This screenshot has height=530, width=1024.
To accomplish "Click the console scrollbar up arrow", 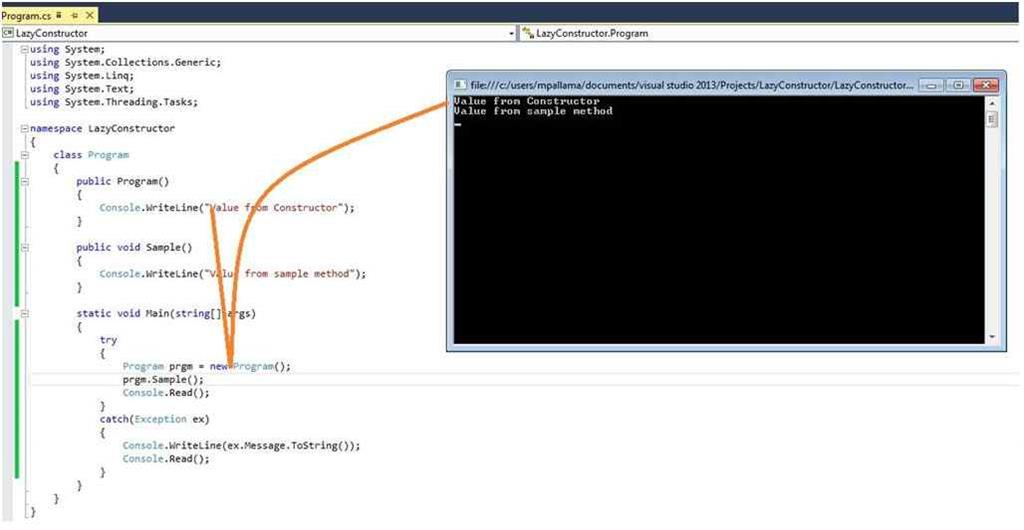I will coord(992,103).
